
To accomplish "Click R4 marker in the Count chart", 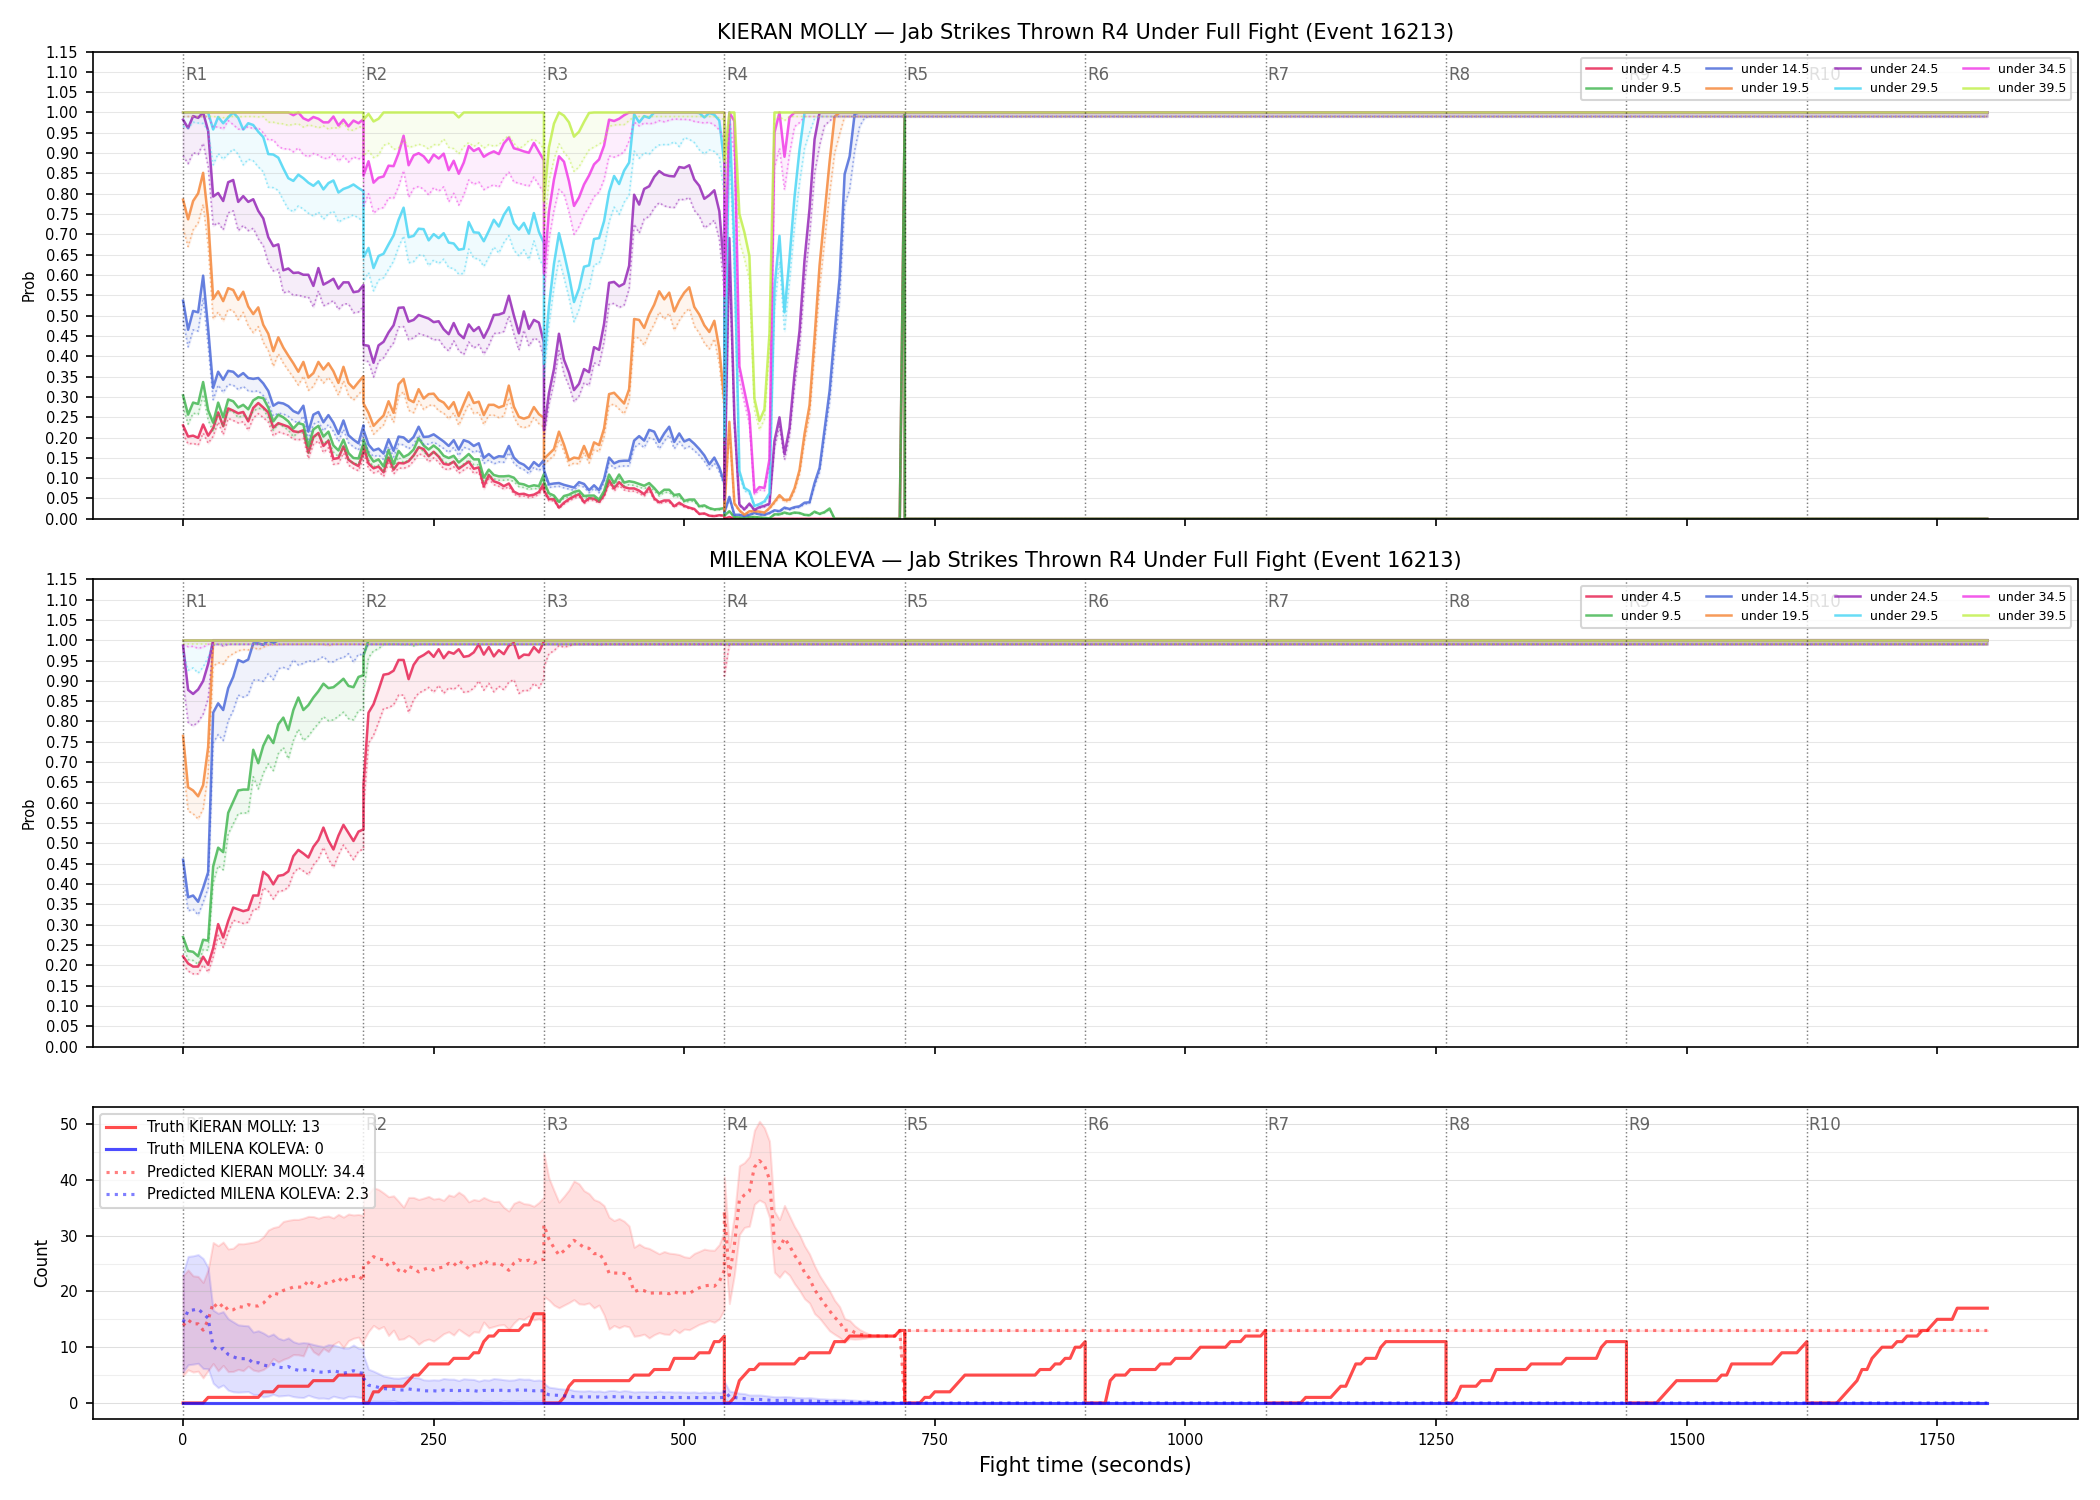I will click(737, 1124).
